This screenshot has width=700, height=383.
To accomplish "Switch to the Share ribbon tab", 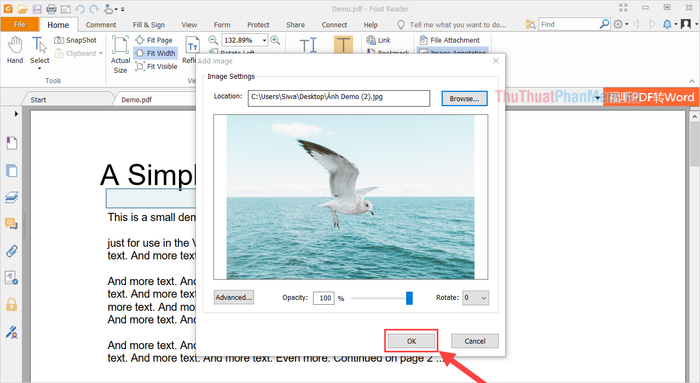I will 296,25.
